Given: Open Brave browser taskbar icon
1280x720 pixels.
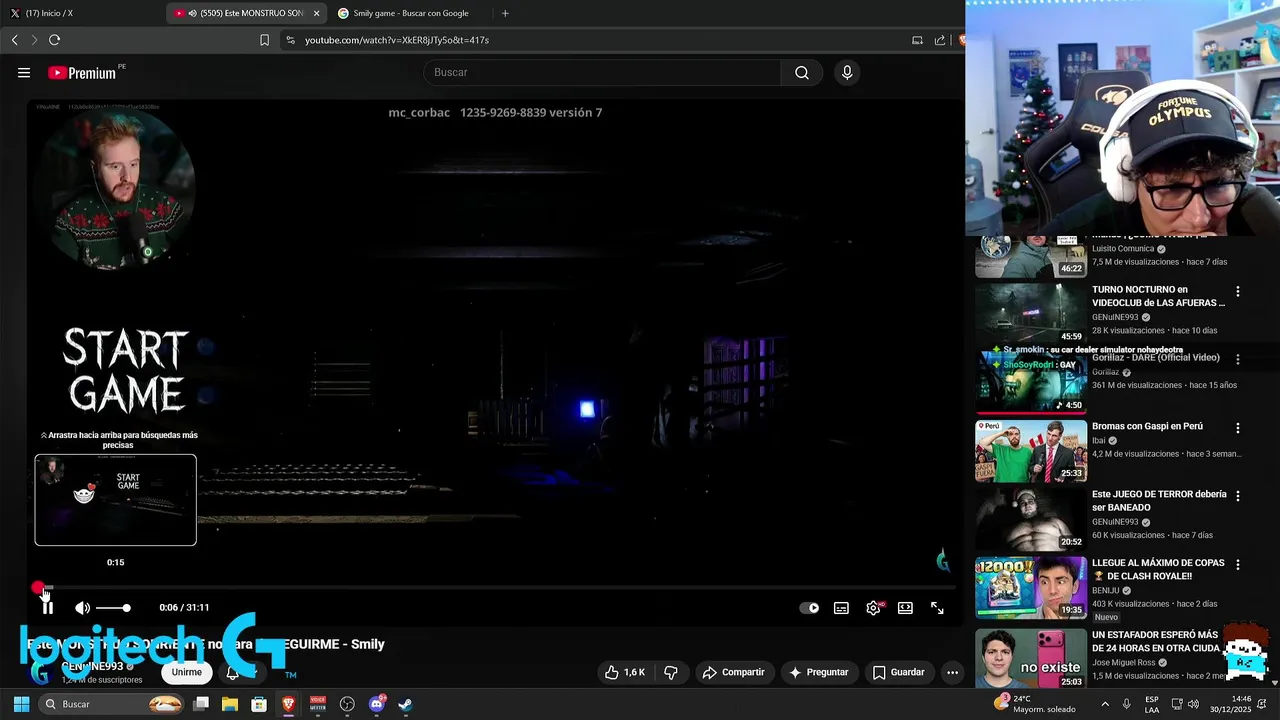Looking at the screenshot, I should coord(288,704).
